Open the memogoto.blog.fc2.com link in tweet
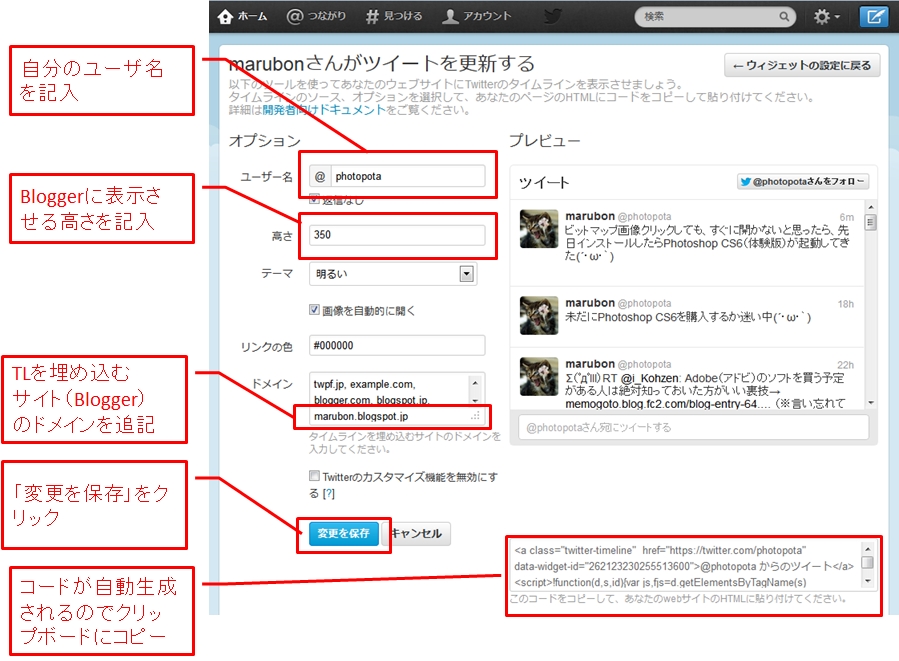The image size is (899, 661). [668, 404]
